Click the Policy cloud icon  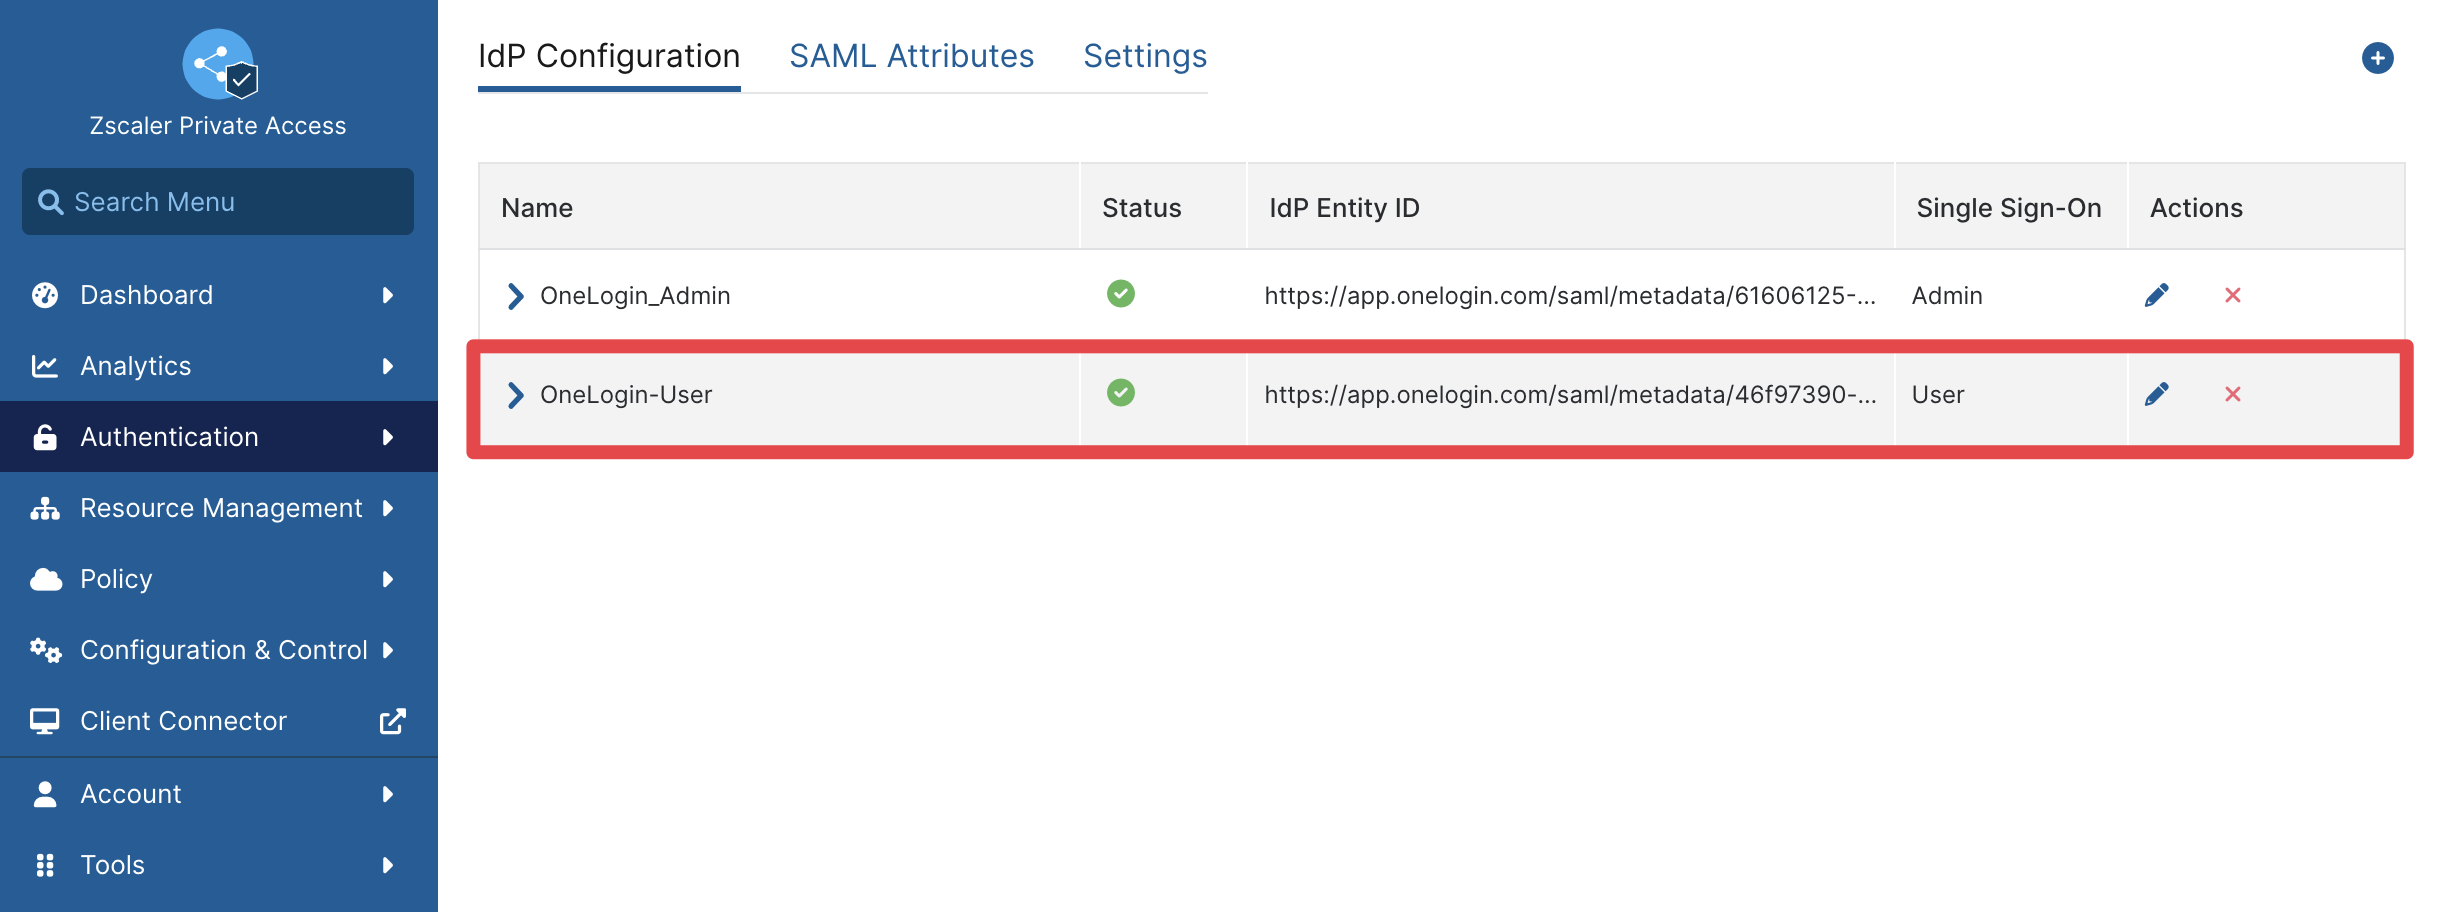pyautogui.click(x=46, y=579)
